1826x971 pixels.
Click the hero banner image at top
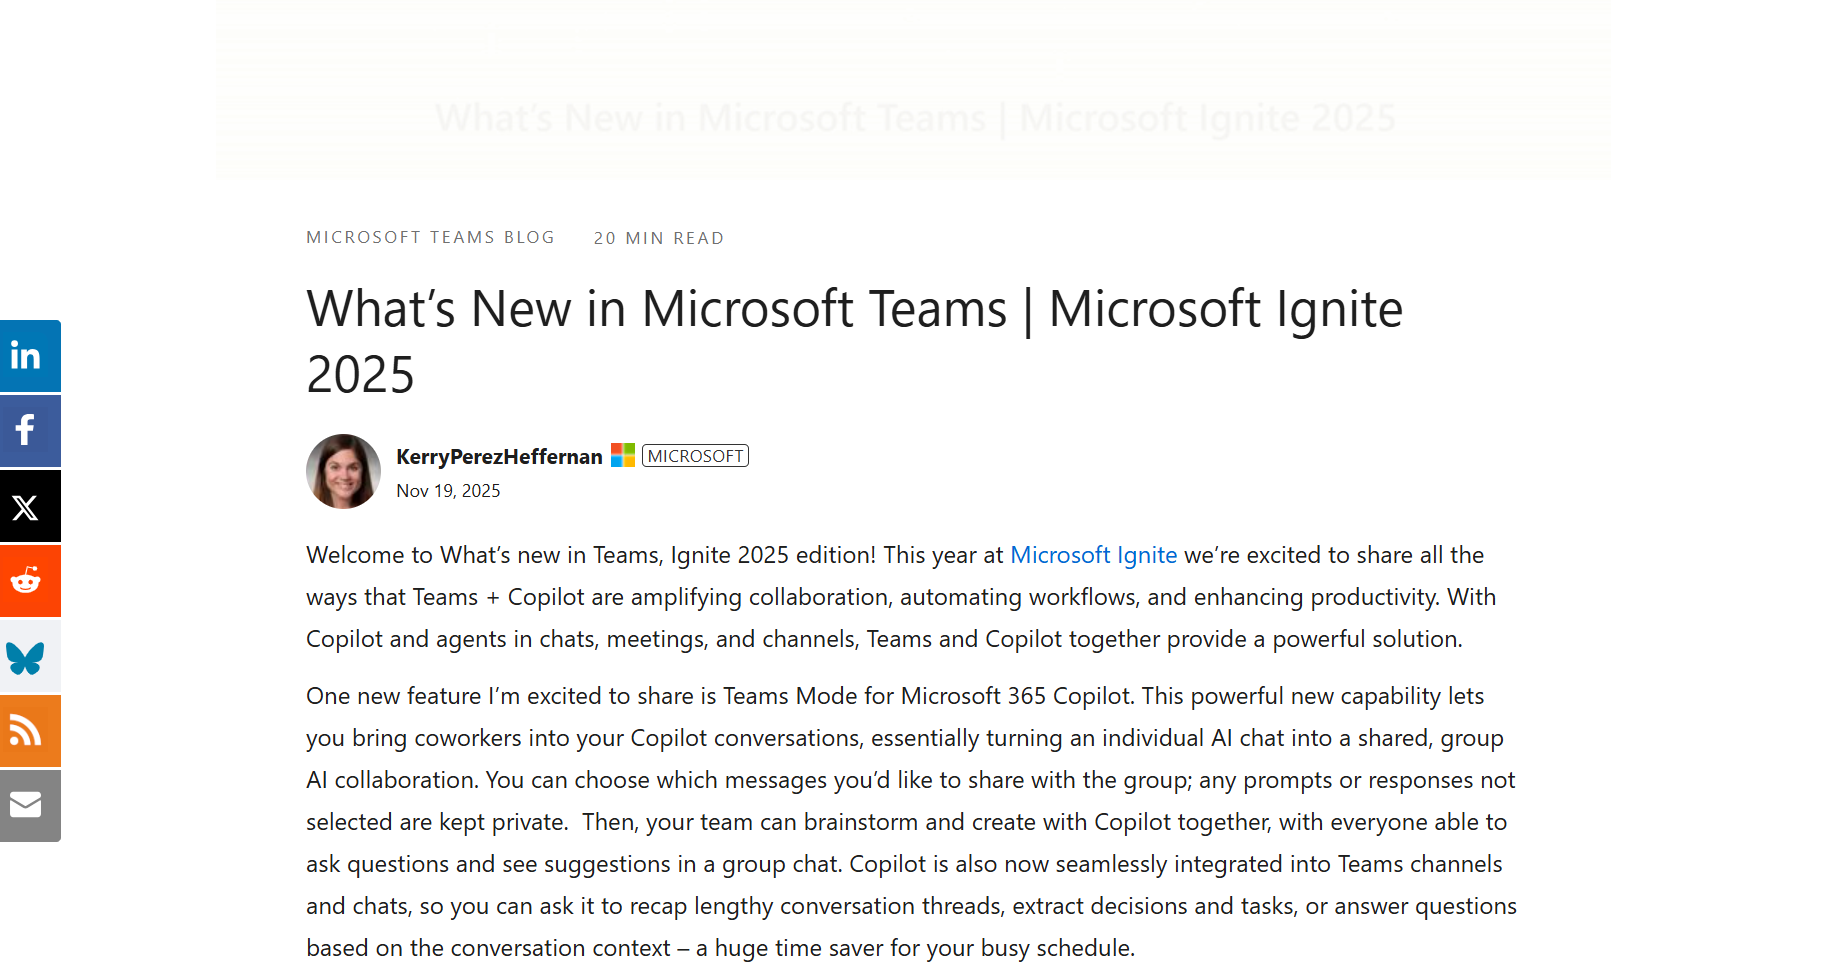point(913,90)
